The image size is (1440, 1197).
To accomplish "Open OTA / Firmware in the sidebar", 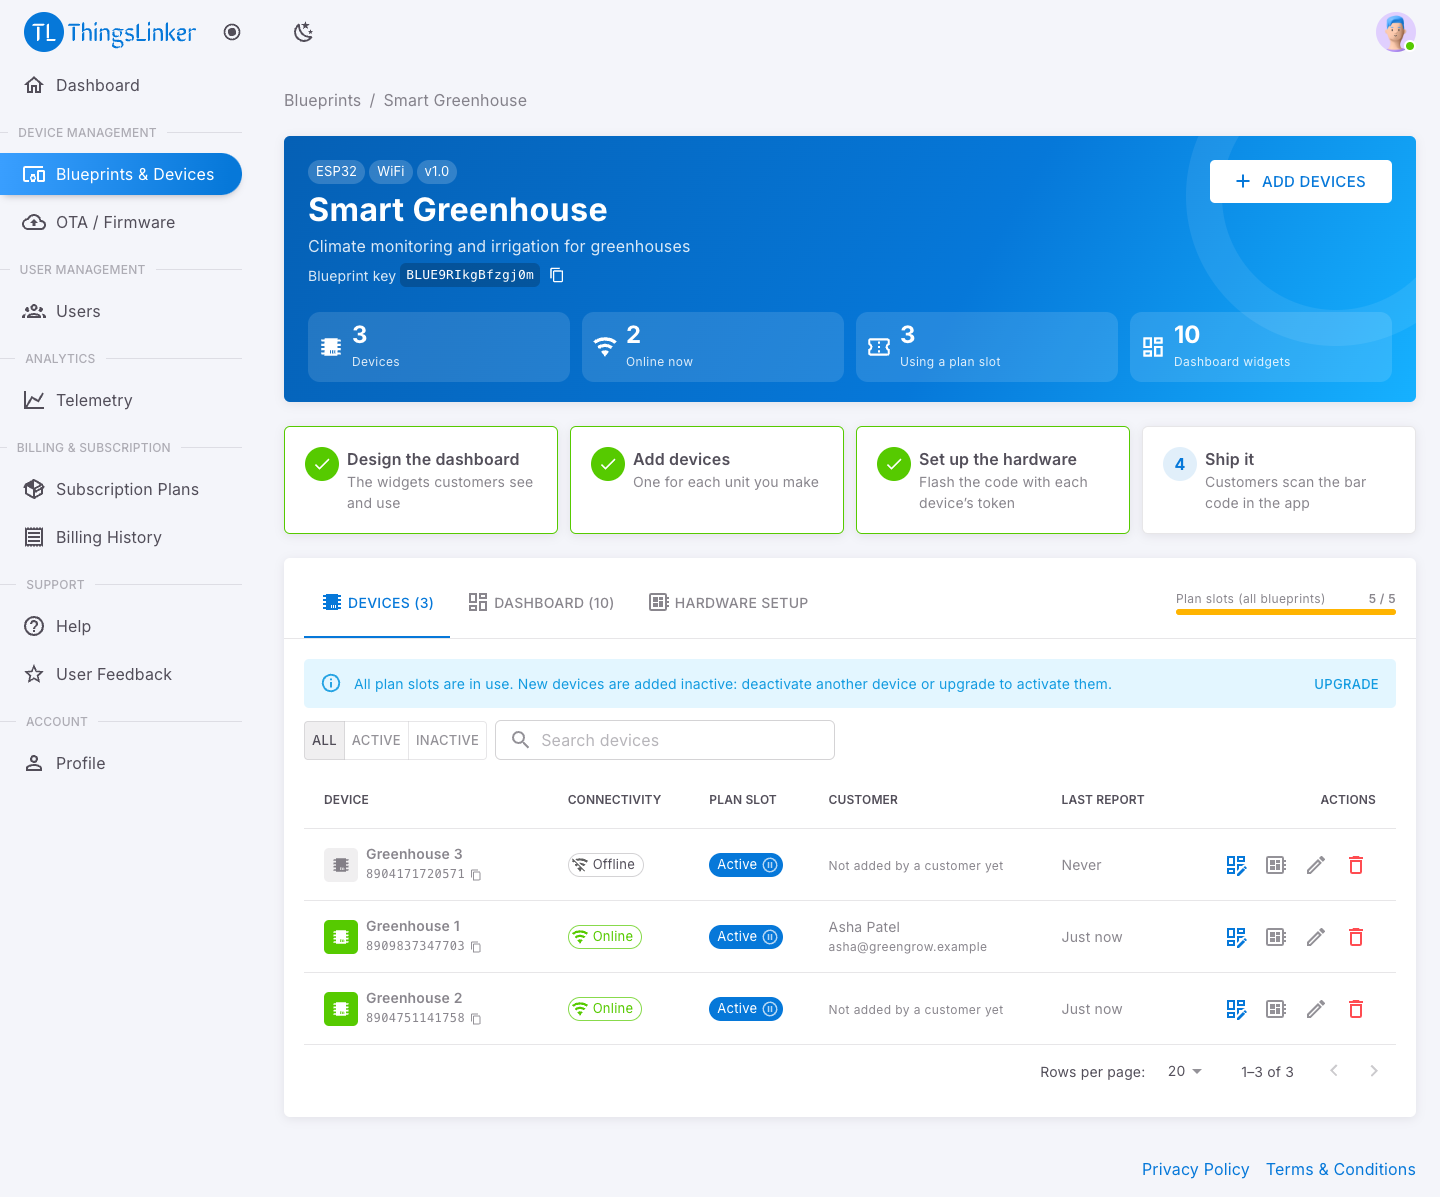I will [121, 222].
